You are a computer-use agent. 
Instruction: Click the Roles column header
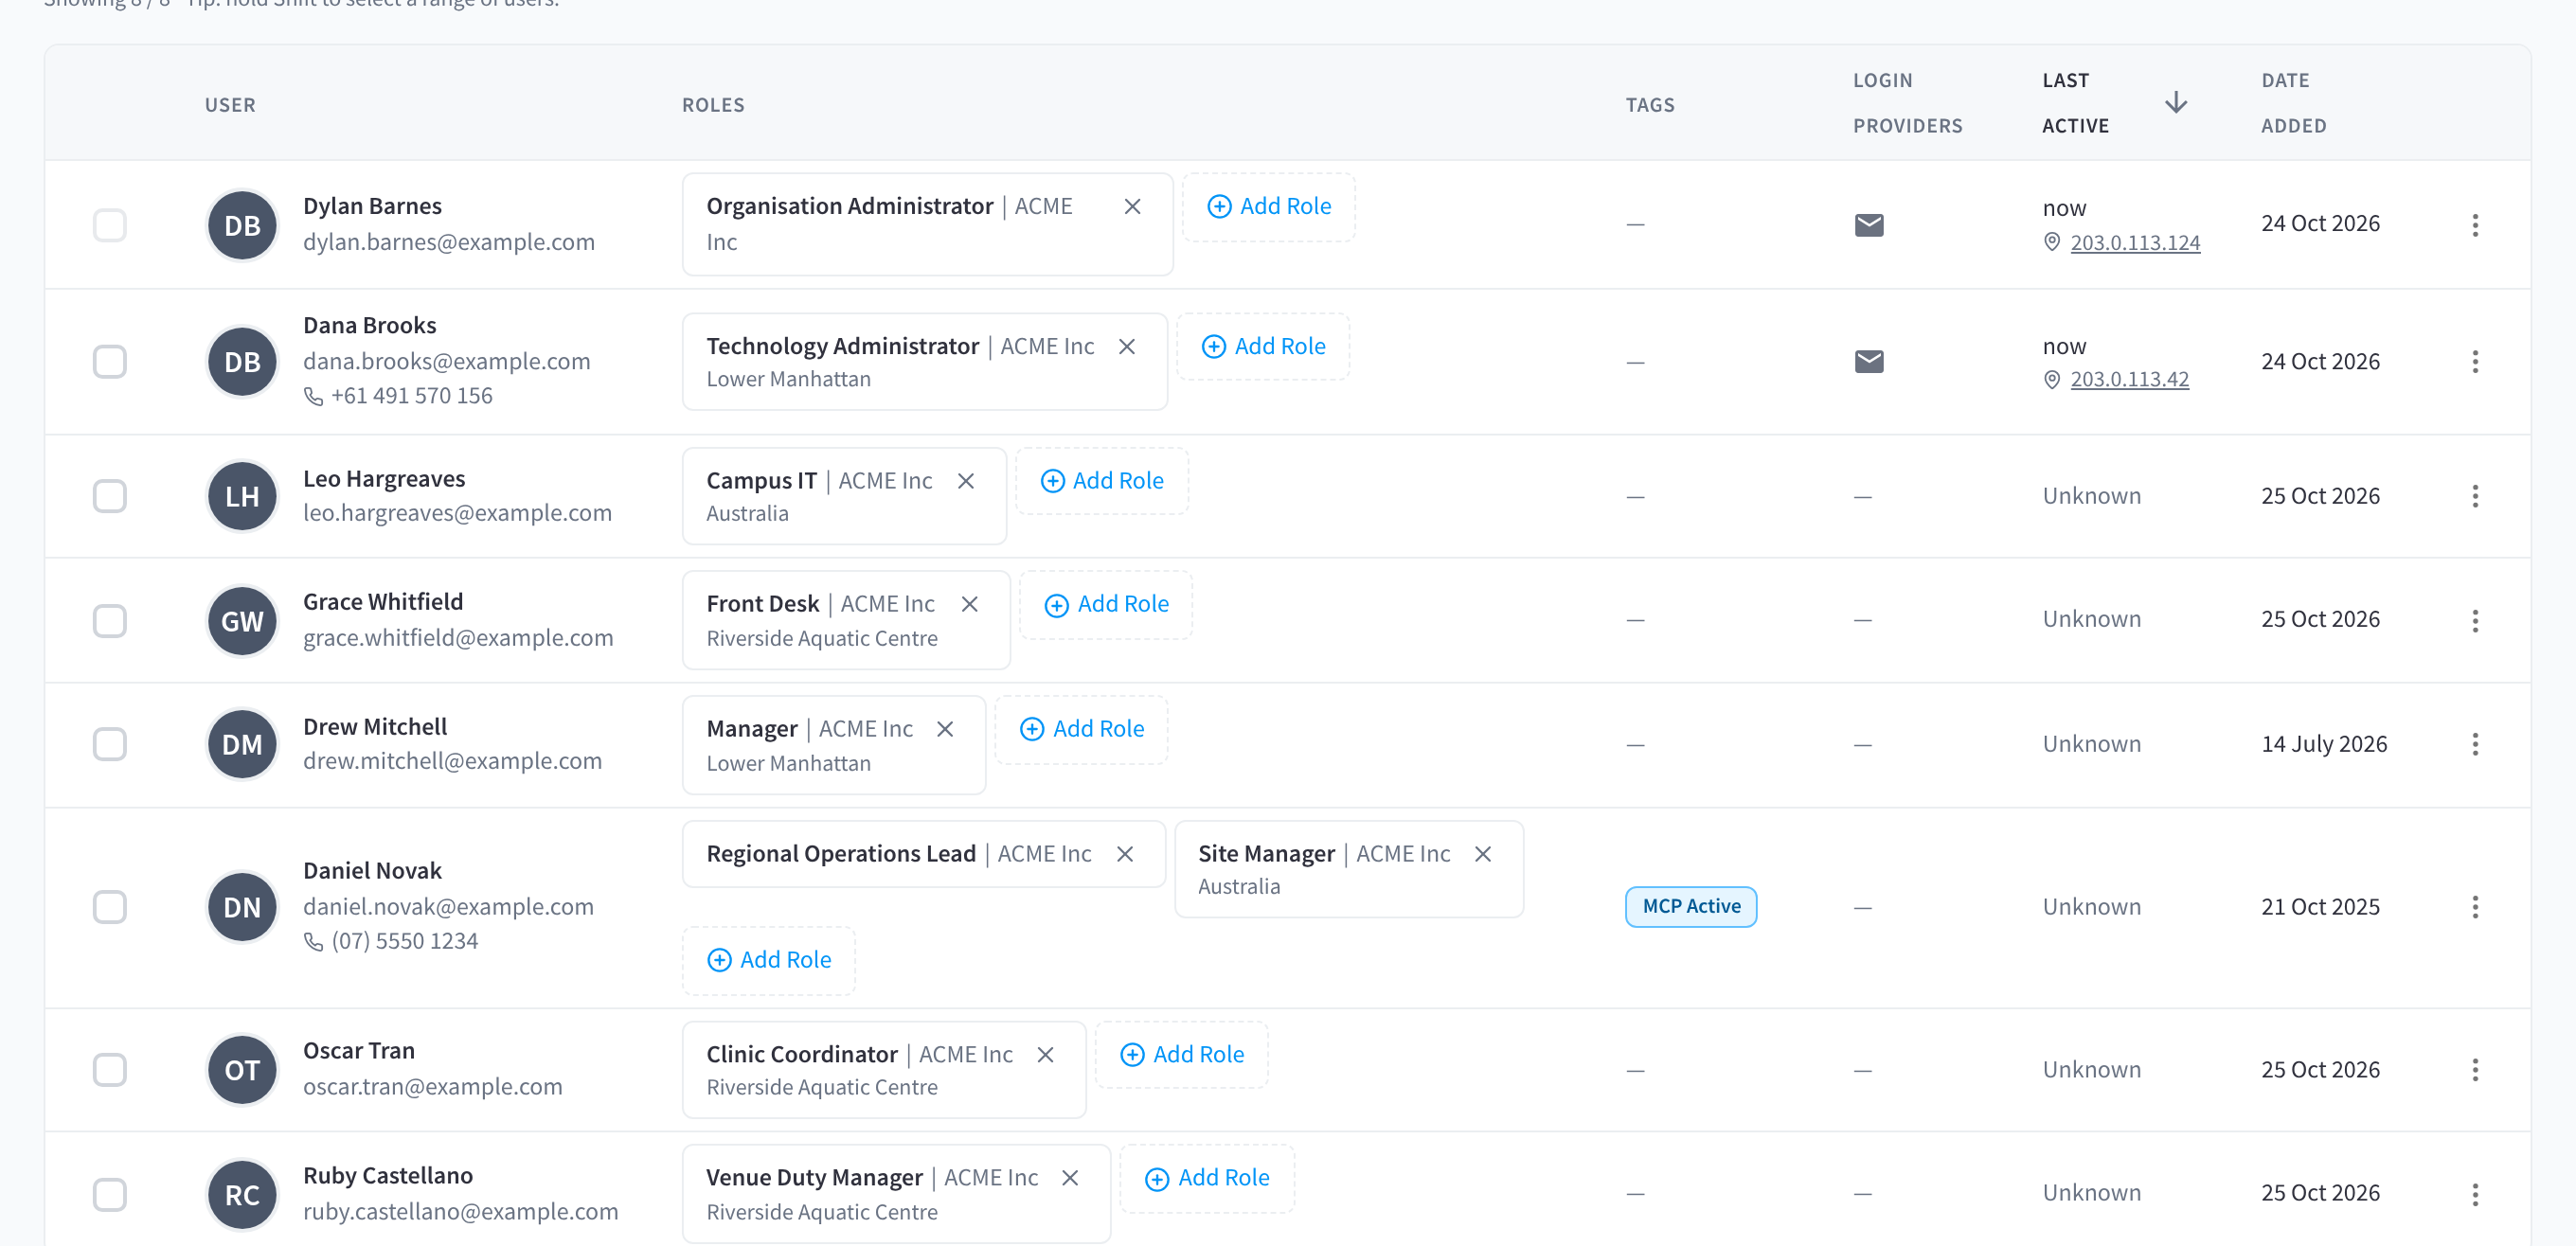[x=713, y=105]
